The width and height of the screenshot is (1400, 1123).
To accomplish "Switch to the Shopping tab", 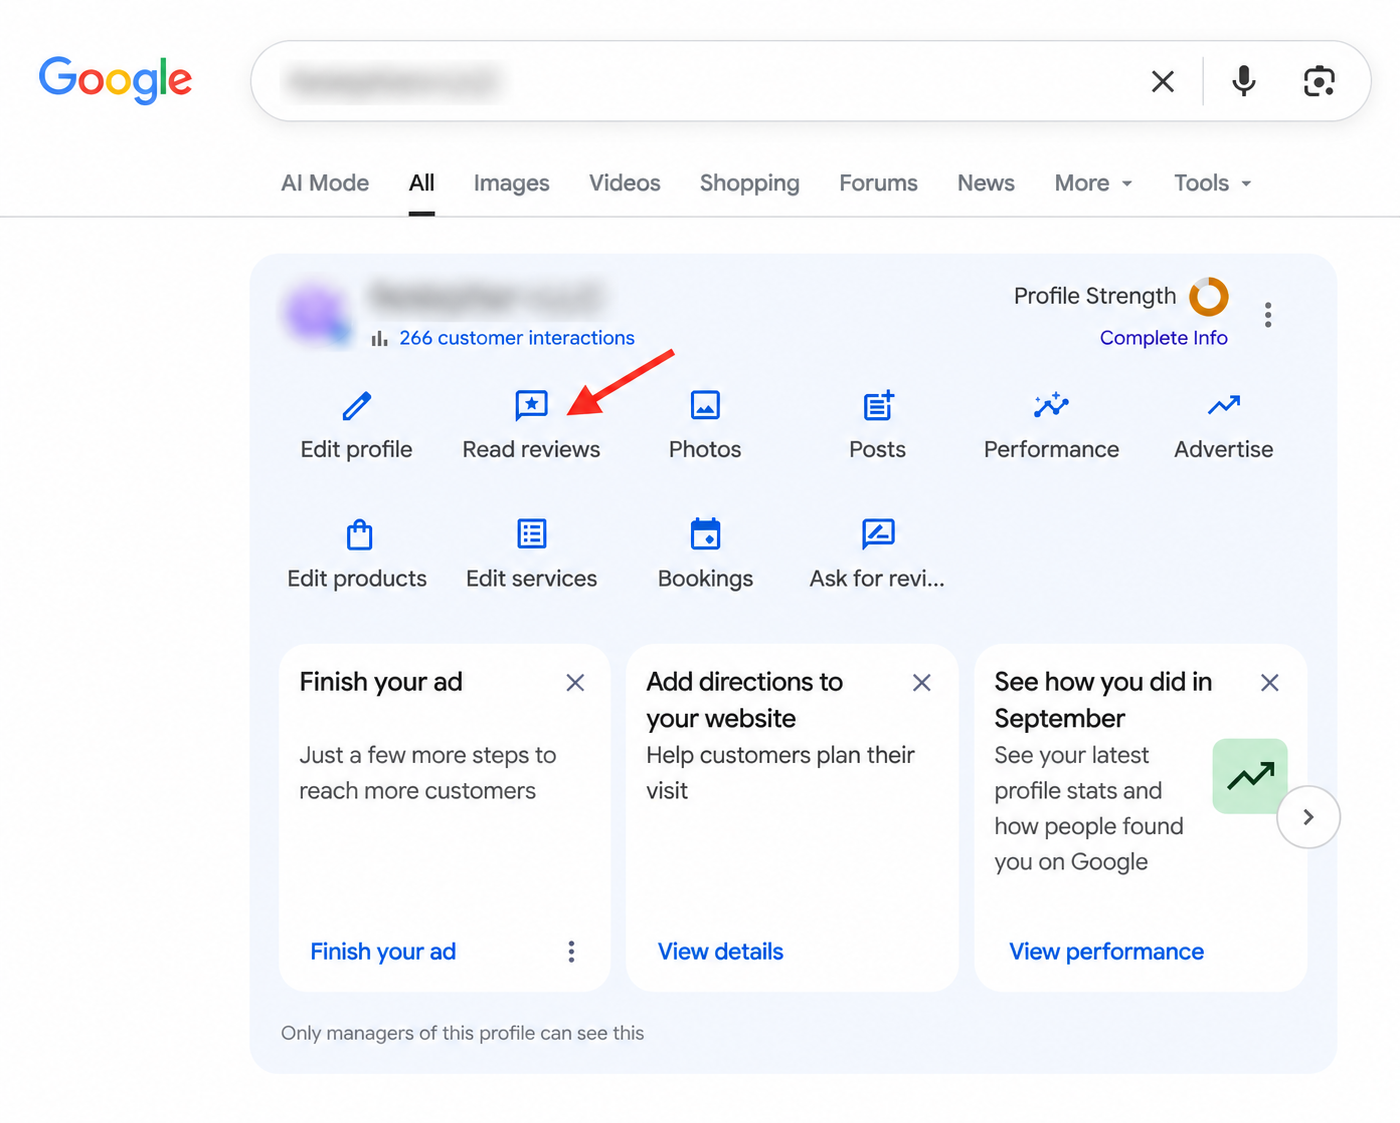I will coord(750,183).
